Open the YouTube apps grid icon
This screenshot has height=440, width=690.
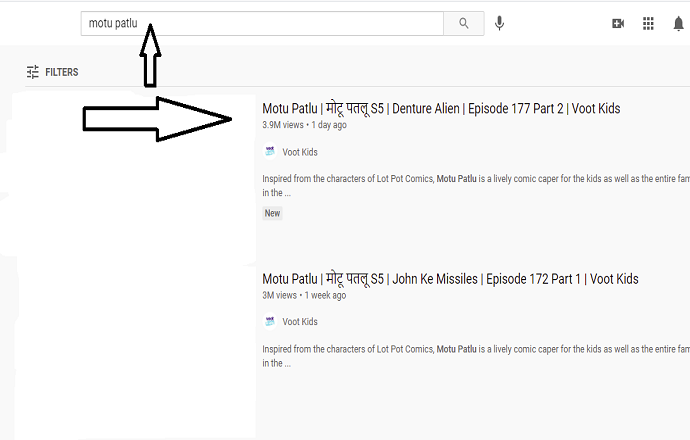(648, 23)
